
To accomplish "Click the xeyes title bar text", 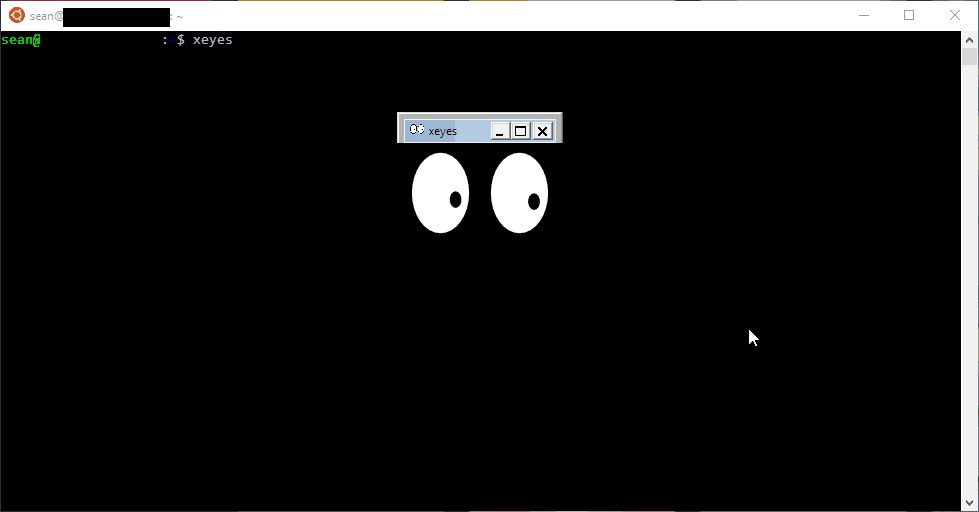I will click(x=443, y=131).
